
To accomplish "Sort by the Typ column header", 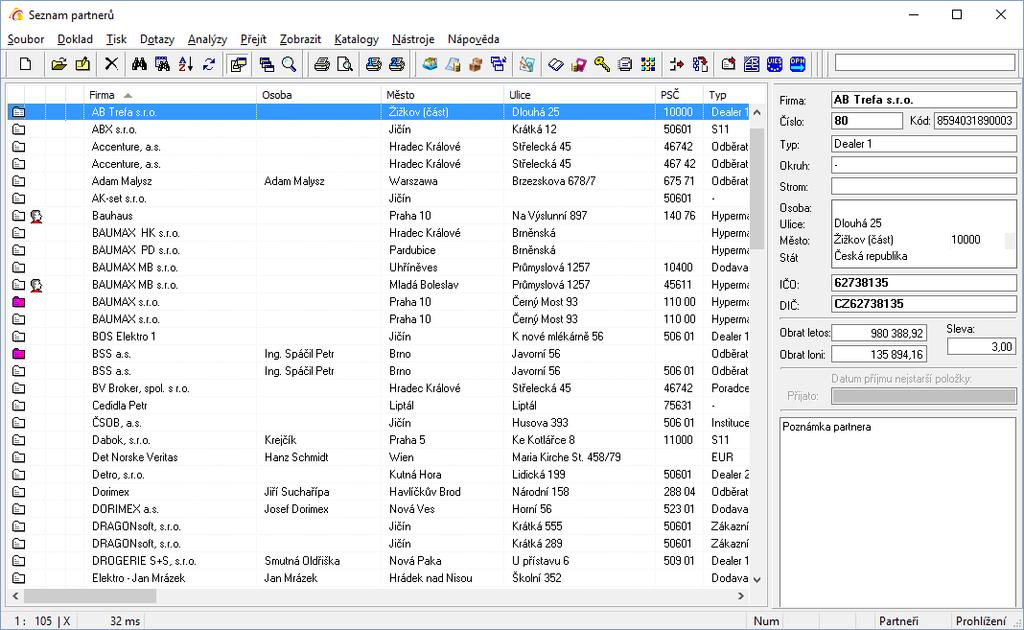I will (x=726, y=95).
